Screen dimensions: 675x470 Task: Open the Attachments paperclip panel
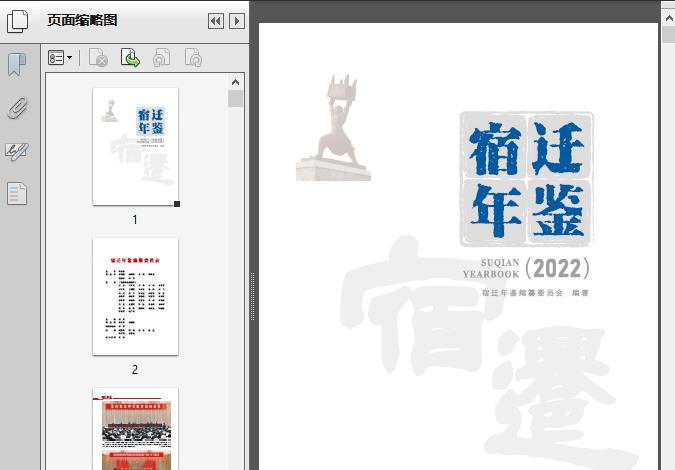(x=17, y=108)
